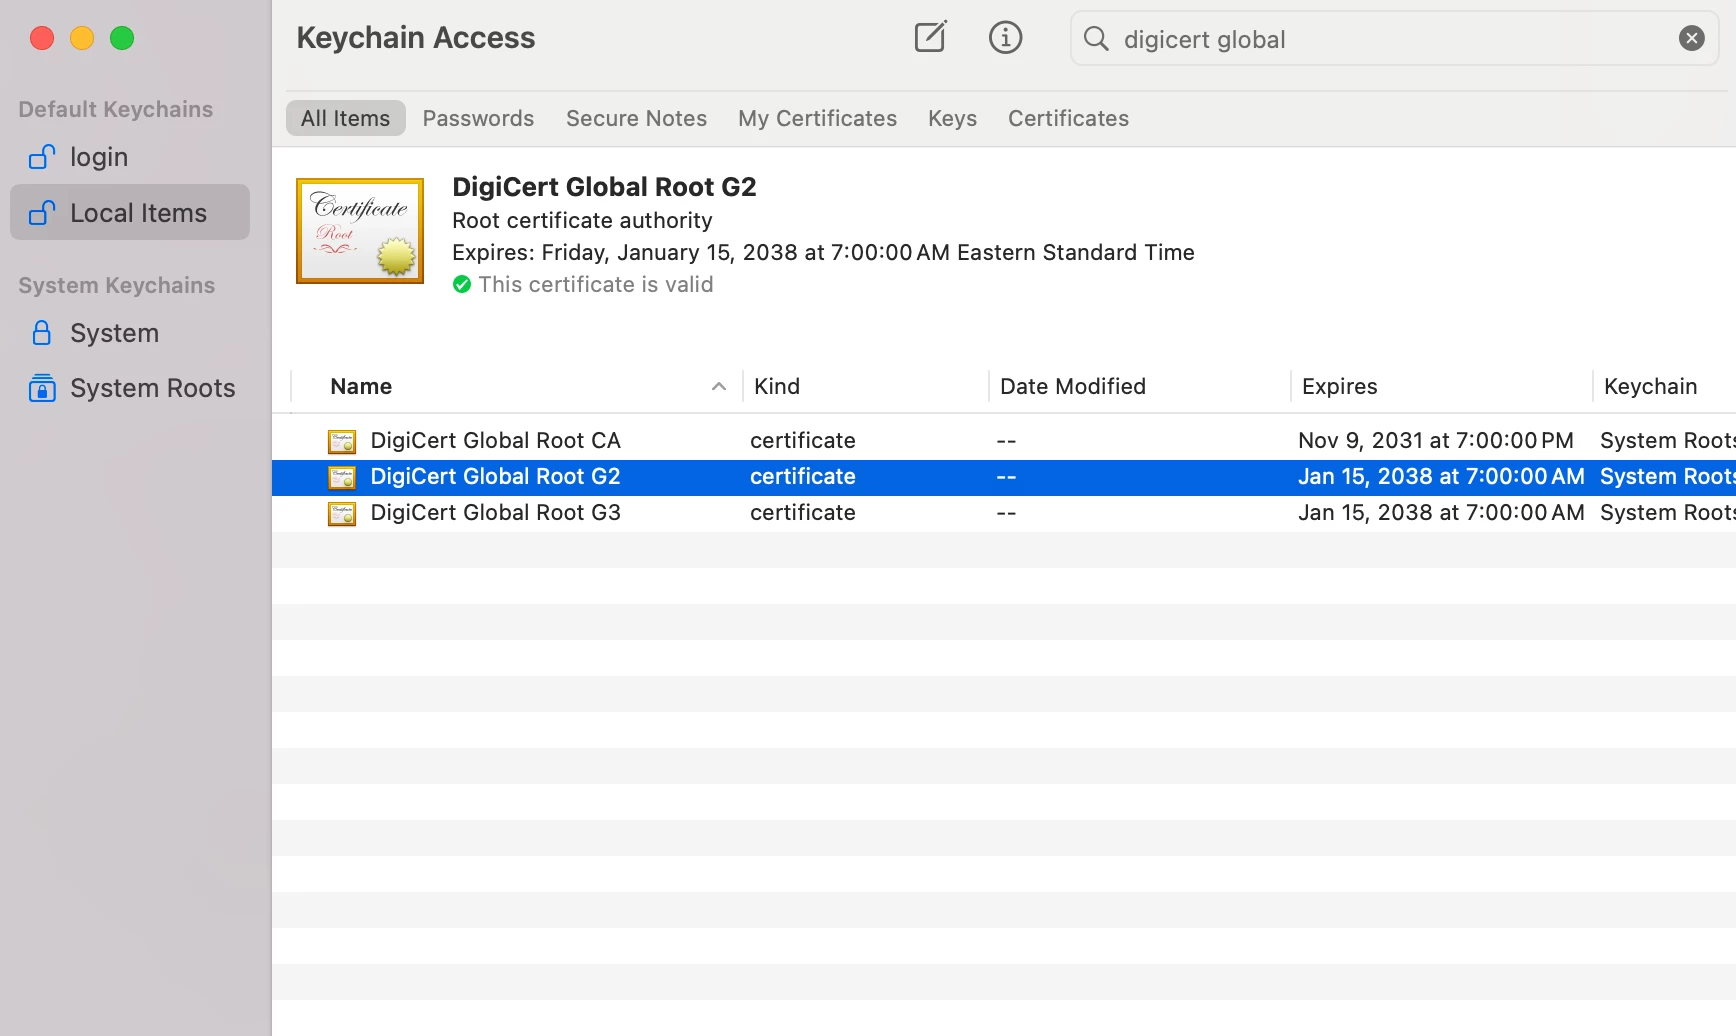Click the DigiCert Global Root G3 certificate icon
Viewport: 1736px width, 1036px height.
coord(342,513)
